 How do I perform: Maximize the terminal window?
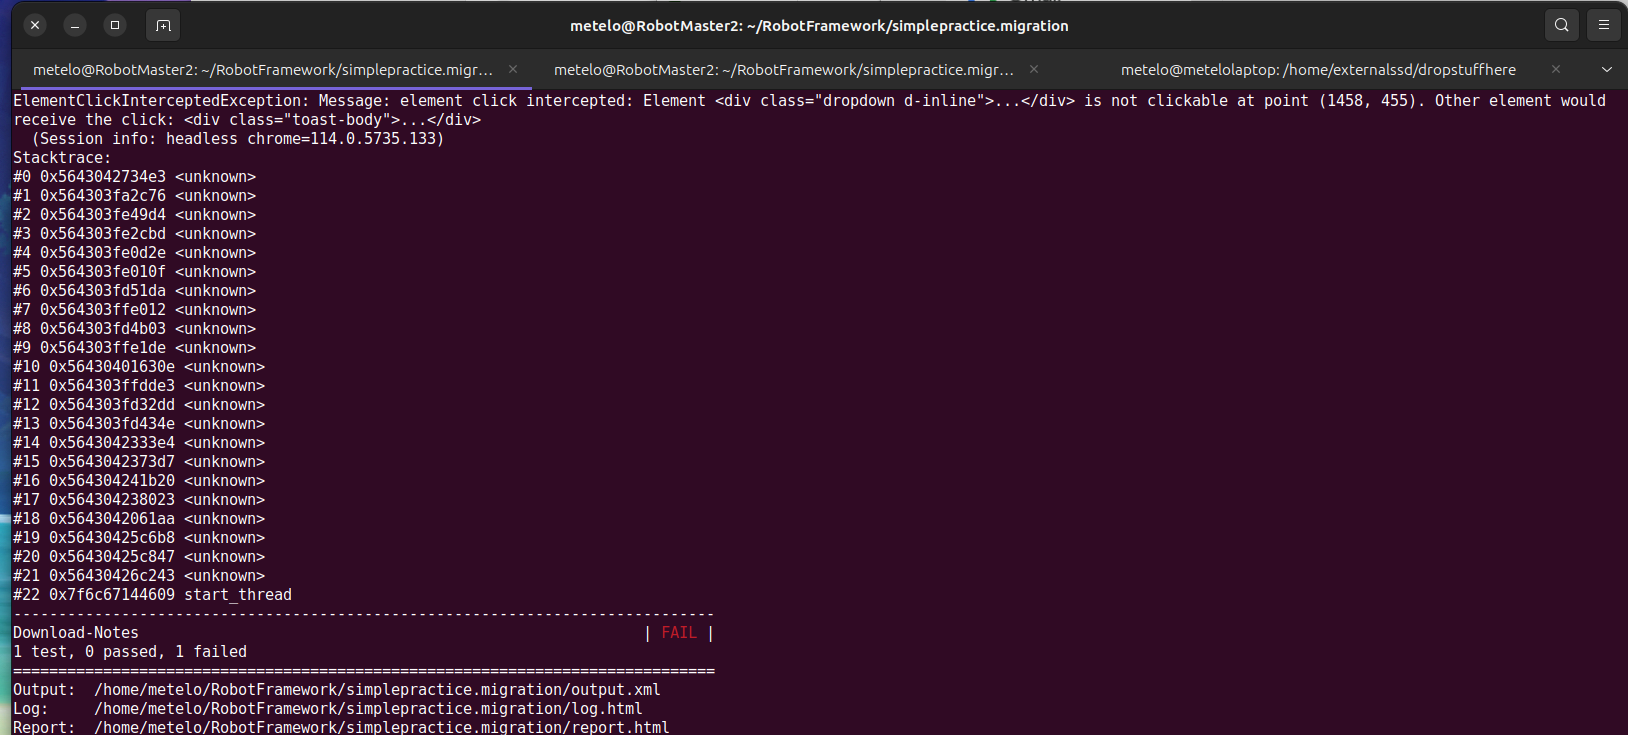[115, 25]
